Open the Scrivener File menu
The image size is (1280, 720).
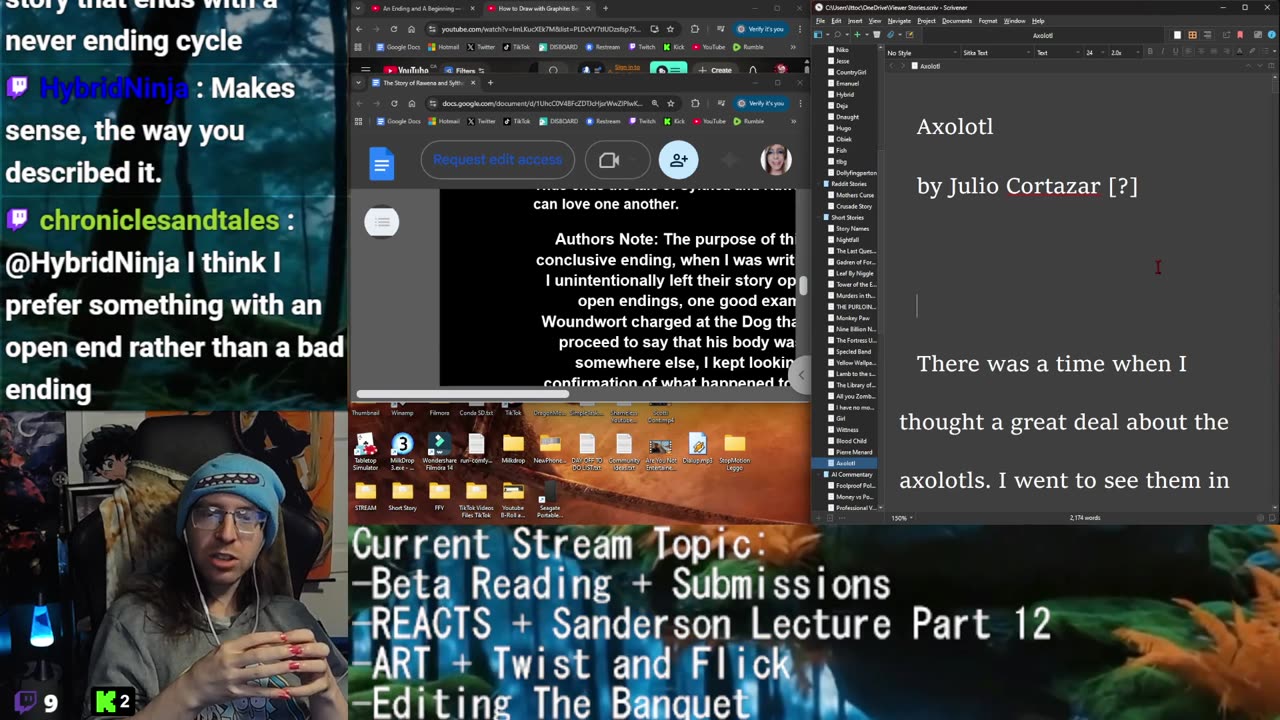pyautogui.click(x=820, y=21)
